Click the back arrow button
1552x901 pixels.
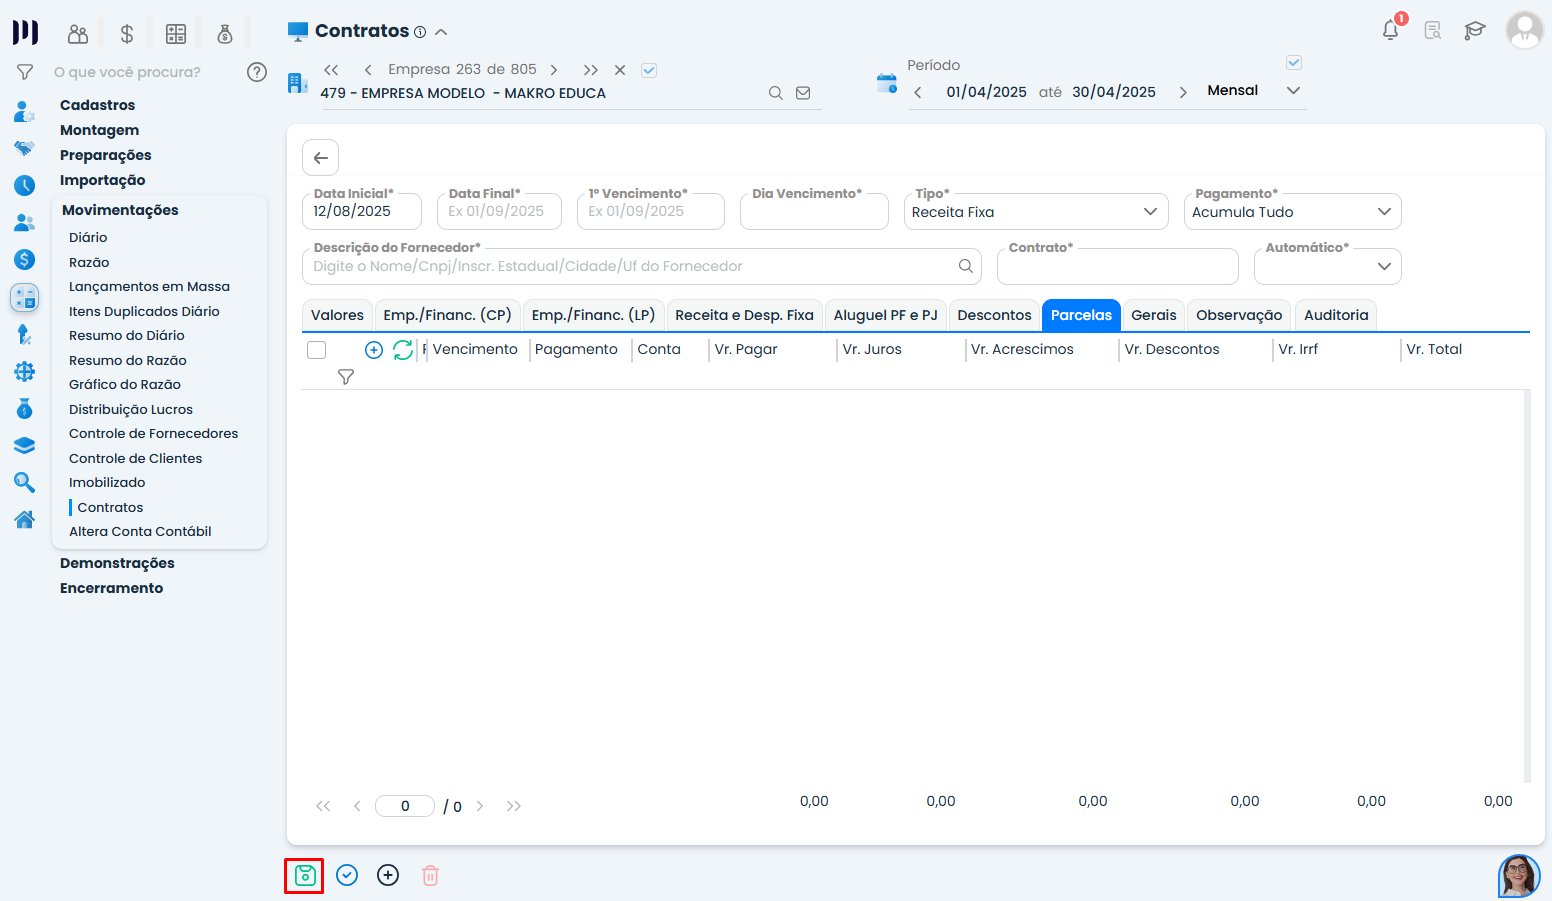(x=321, y=158)
